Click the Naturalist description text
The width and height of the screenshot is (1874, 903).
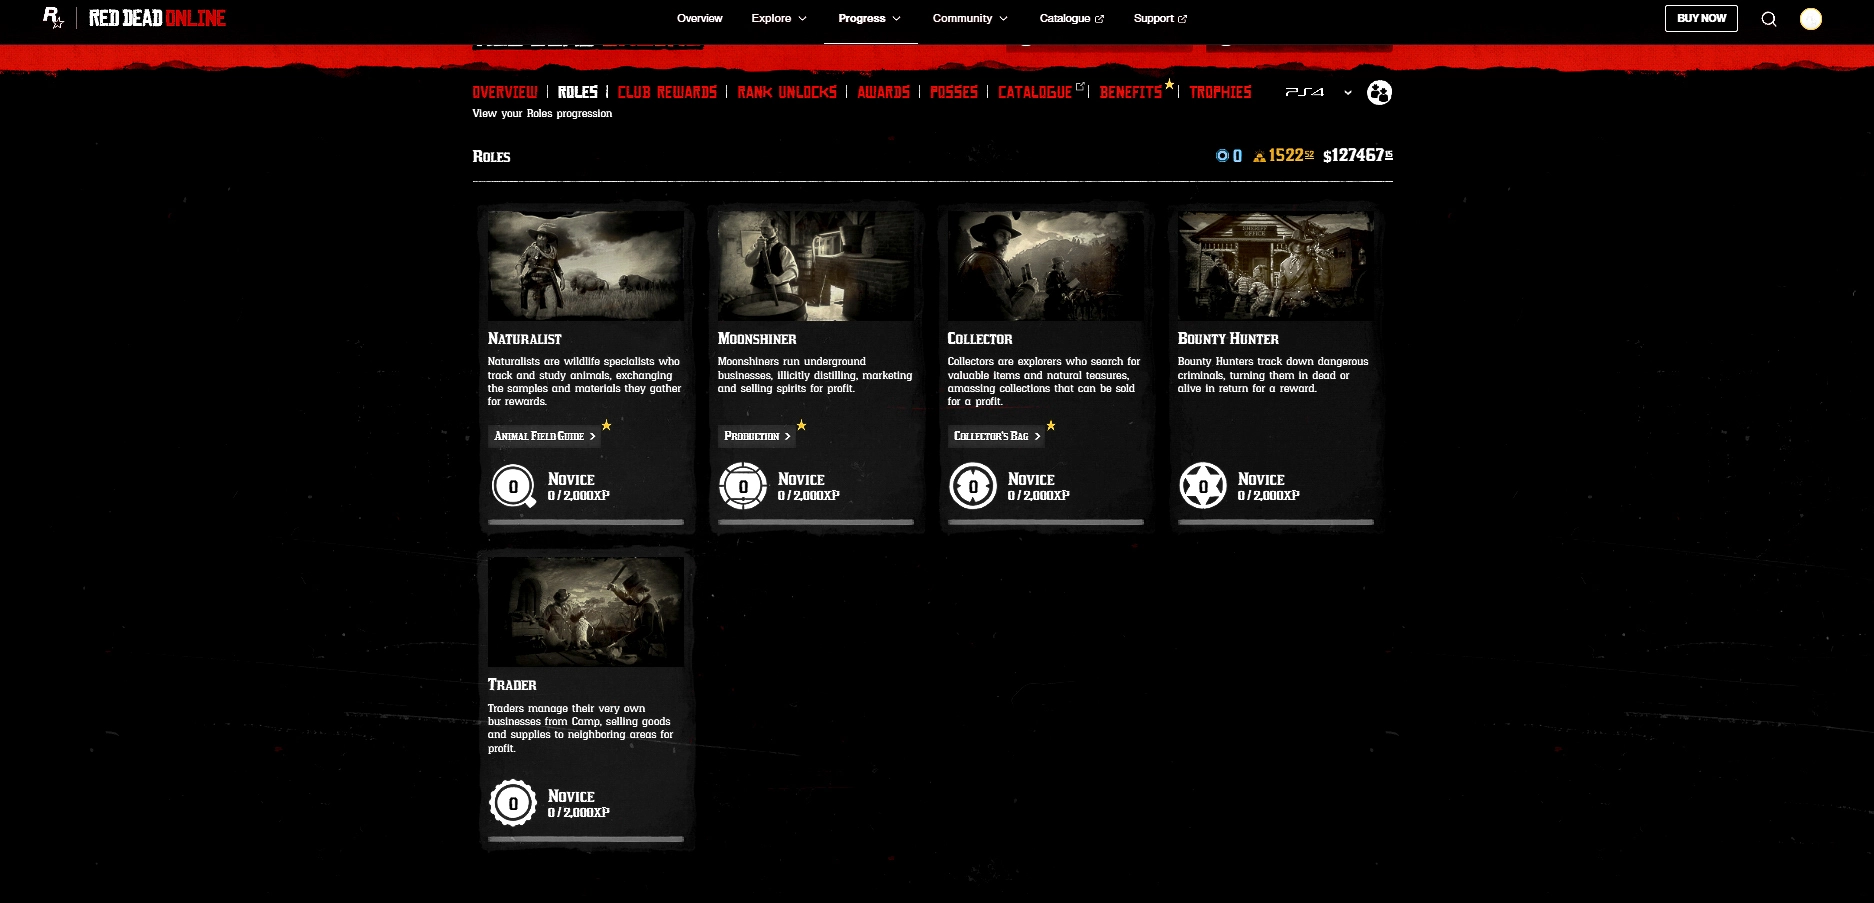tap(585, 382)
